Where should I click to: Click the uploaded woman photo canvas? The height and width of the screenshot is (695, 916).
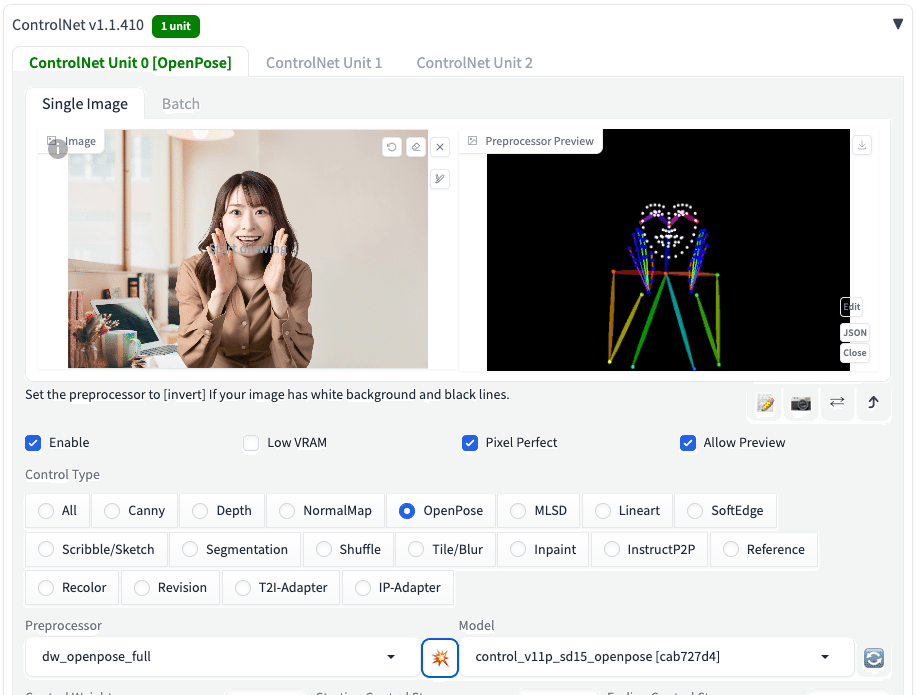click(x=248, y=249)
